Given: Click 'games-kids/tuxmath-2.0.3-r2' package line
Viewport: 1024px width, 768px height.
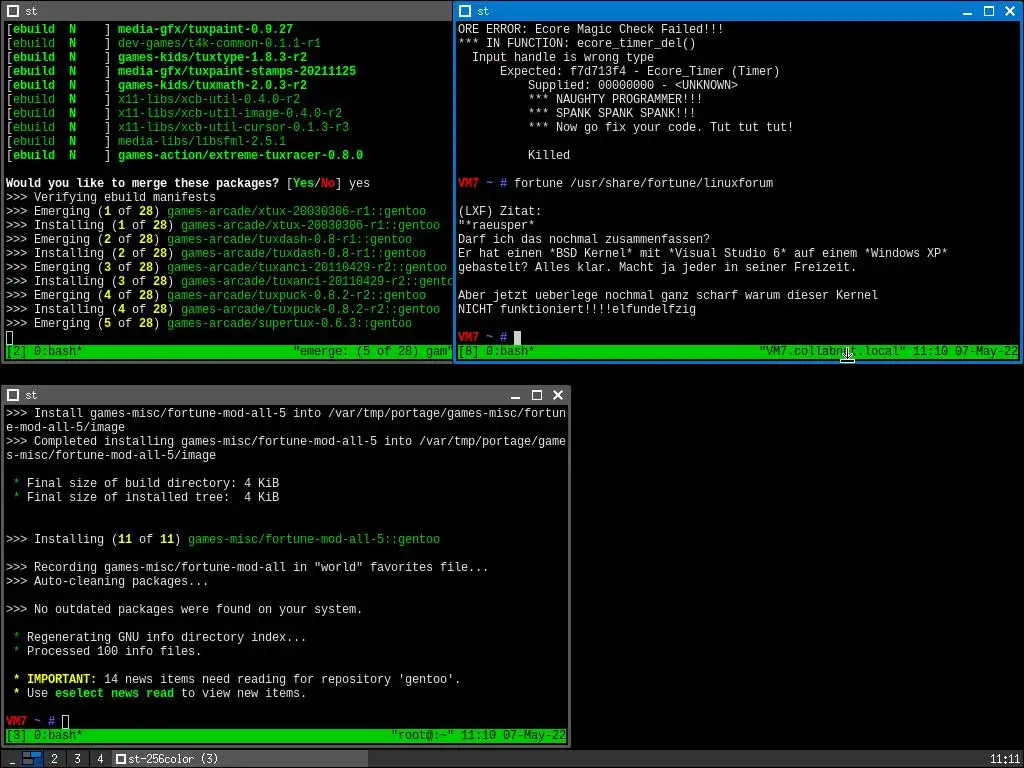Looking at the screenshot, I should click(212, 86).
